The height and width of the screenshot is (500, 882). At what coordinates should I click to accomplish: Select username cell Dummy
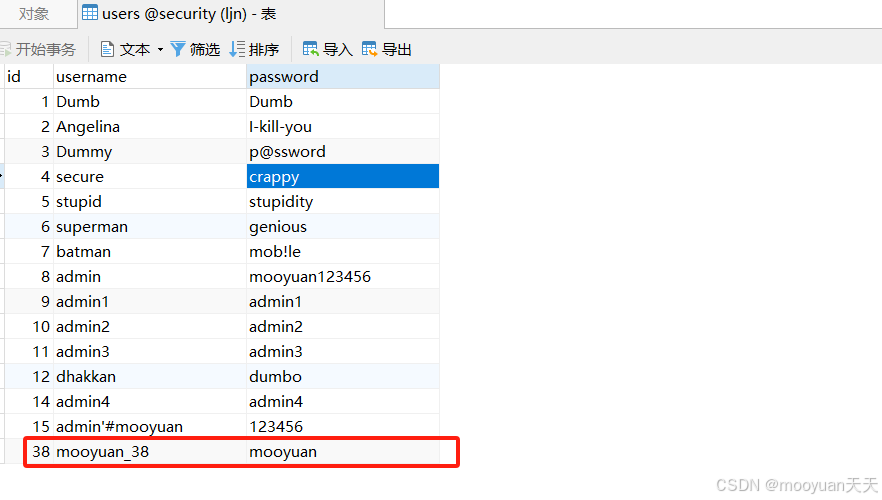(x=150, y=152)
